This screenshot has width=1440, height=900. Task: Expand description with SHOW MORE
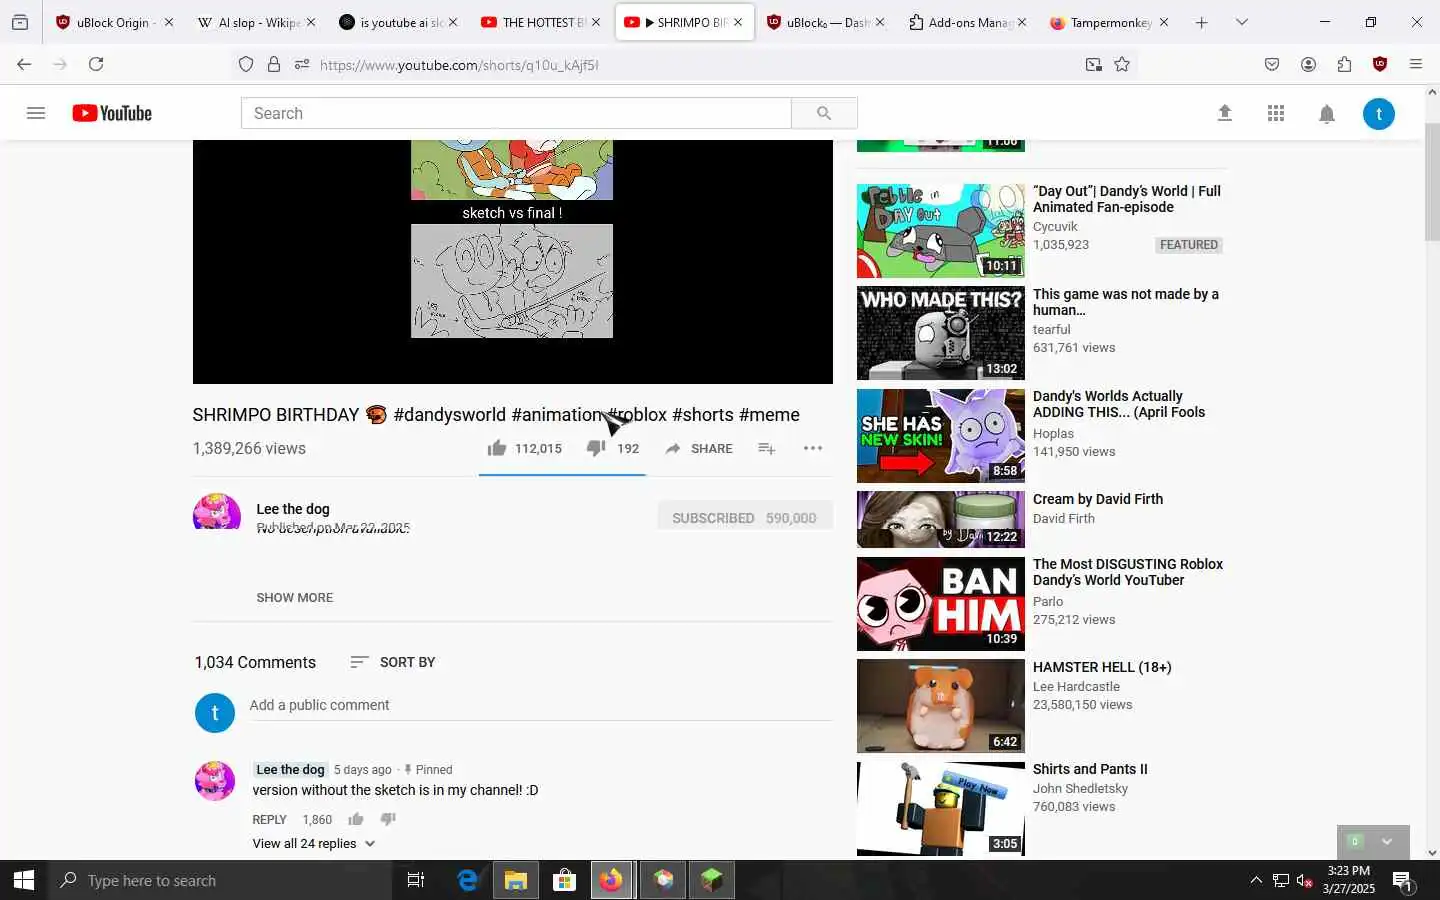click(x=295, y=597)
